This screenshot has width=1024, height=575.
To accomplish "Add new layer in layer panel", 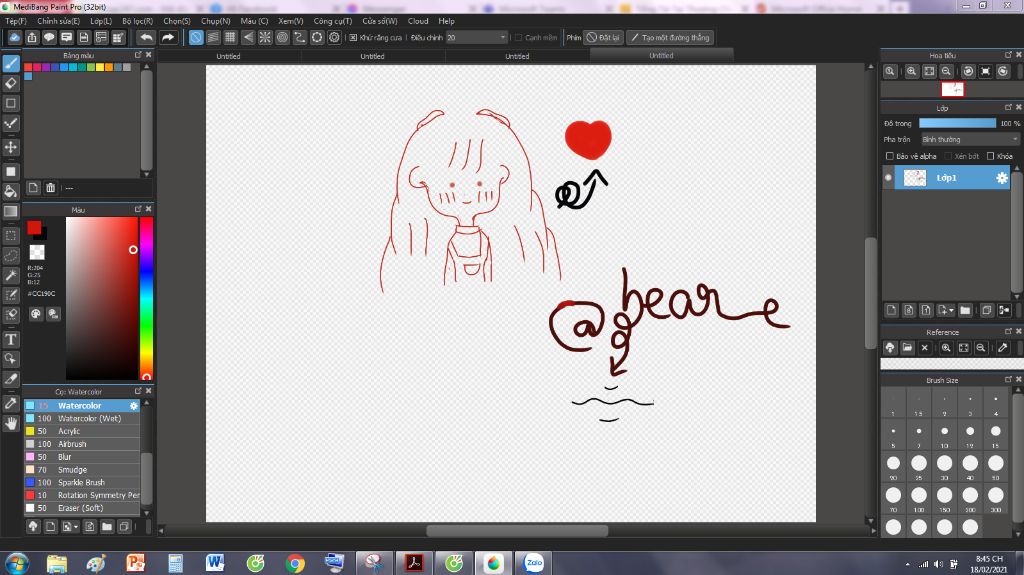I will click(x=891, y=310).
